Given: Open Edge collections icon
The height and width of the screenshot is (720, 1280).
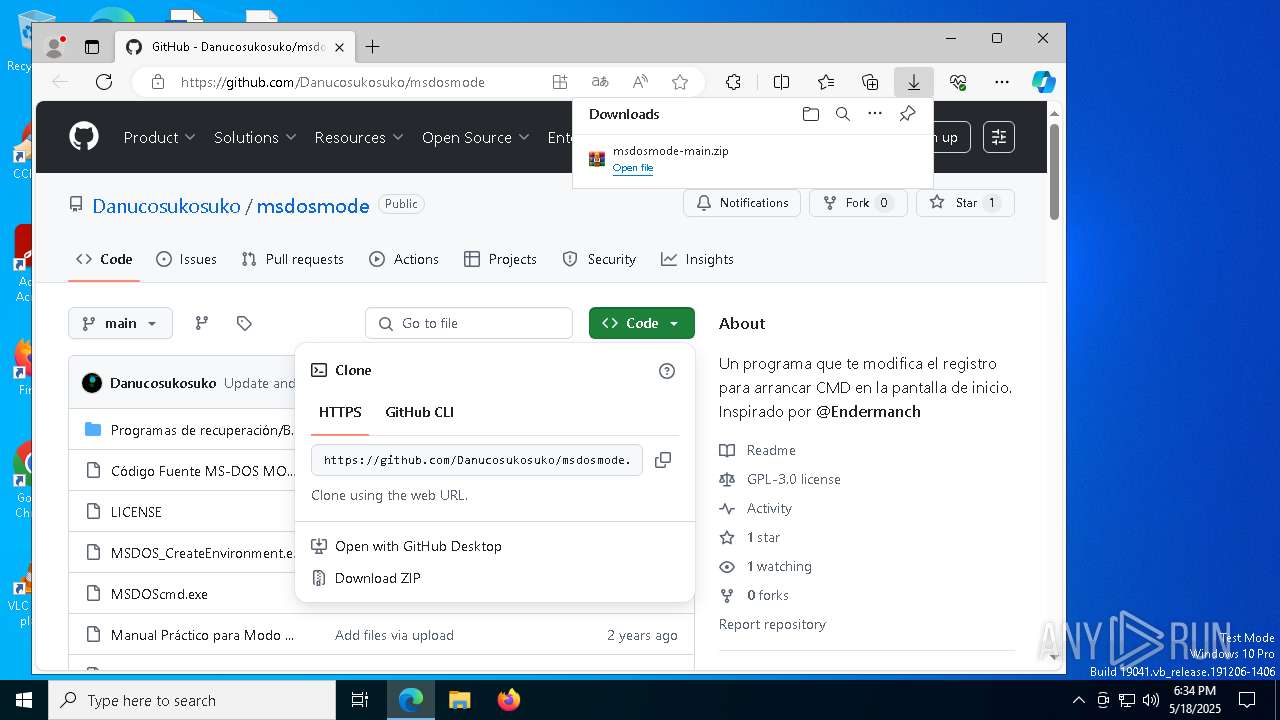Looking at the screenshot, I should 870,82.
